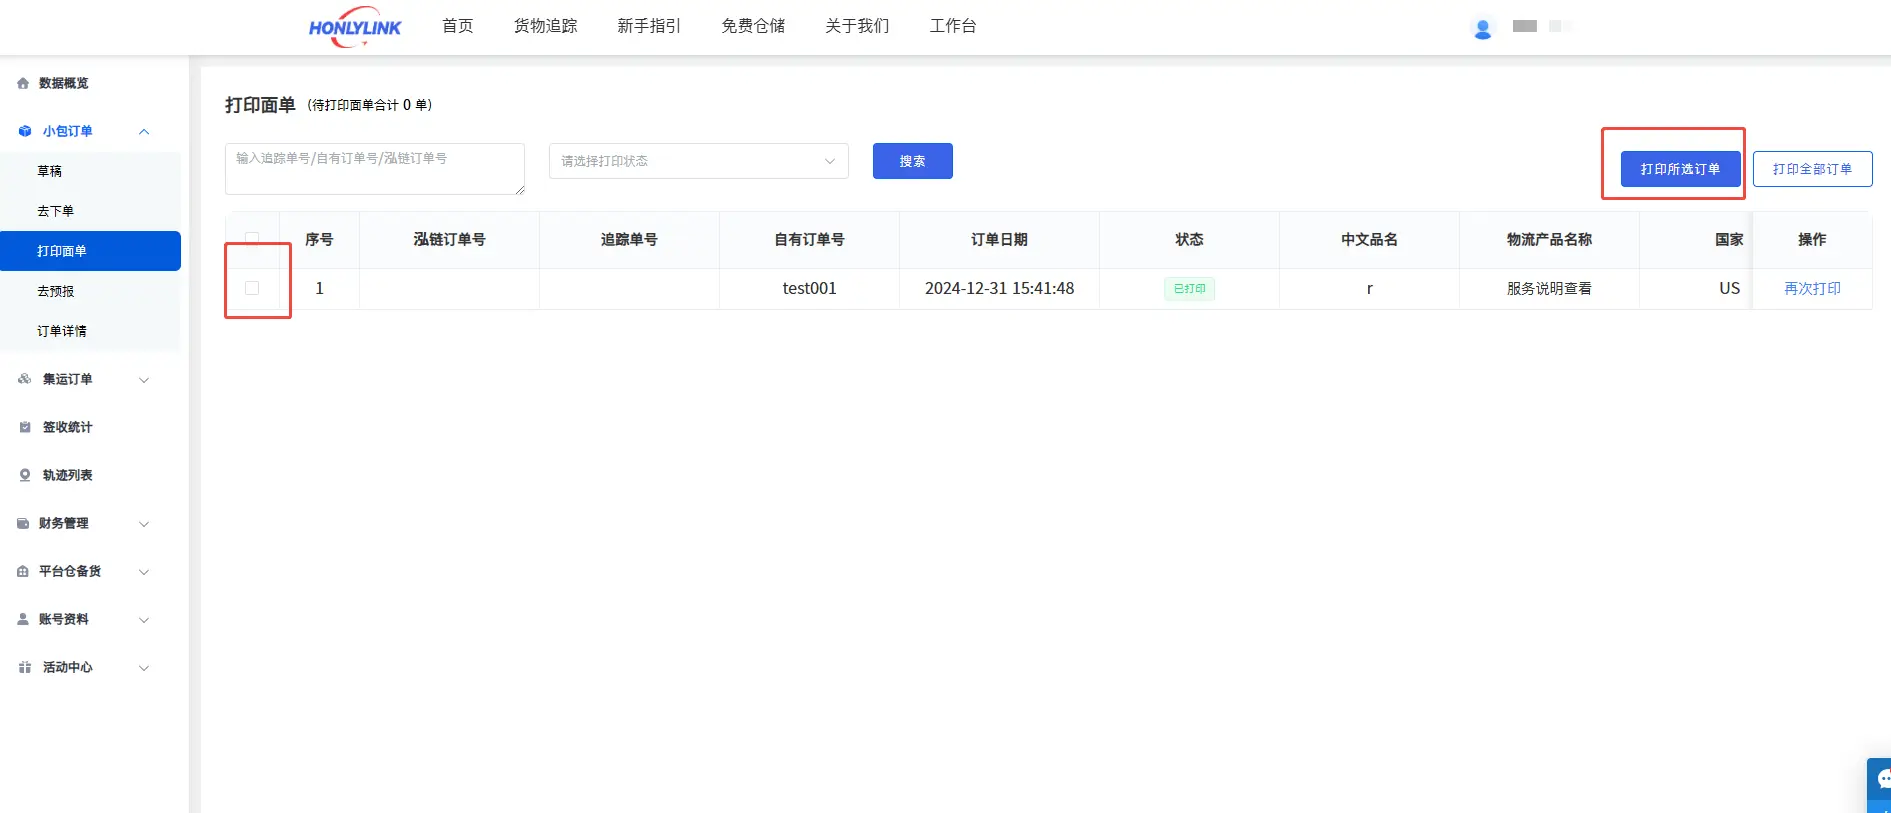Open 货物追踪 in the top navigation

click(545, 26)
